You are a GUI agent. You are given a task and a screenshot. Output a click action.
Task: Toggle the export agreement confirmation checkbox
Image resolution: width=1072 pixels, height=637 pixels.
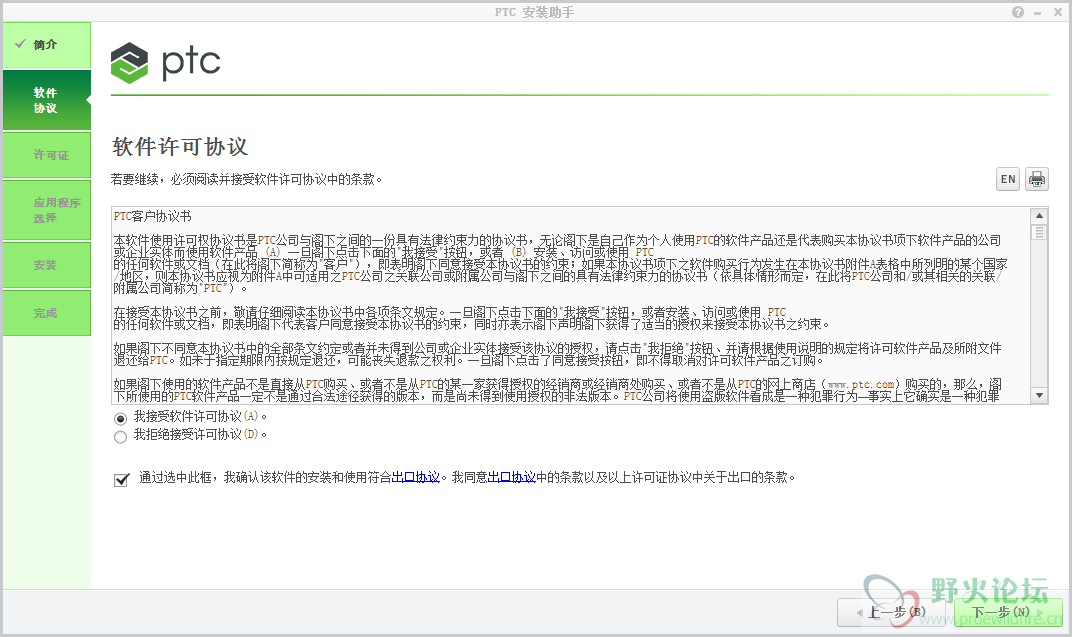pos(122,479)
